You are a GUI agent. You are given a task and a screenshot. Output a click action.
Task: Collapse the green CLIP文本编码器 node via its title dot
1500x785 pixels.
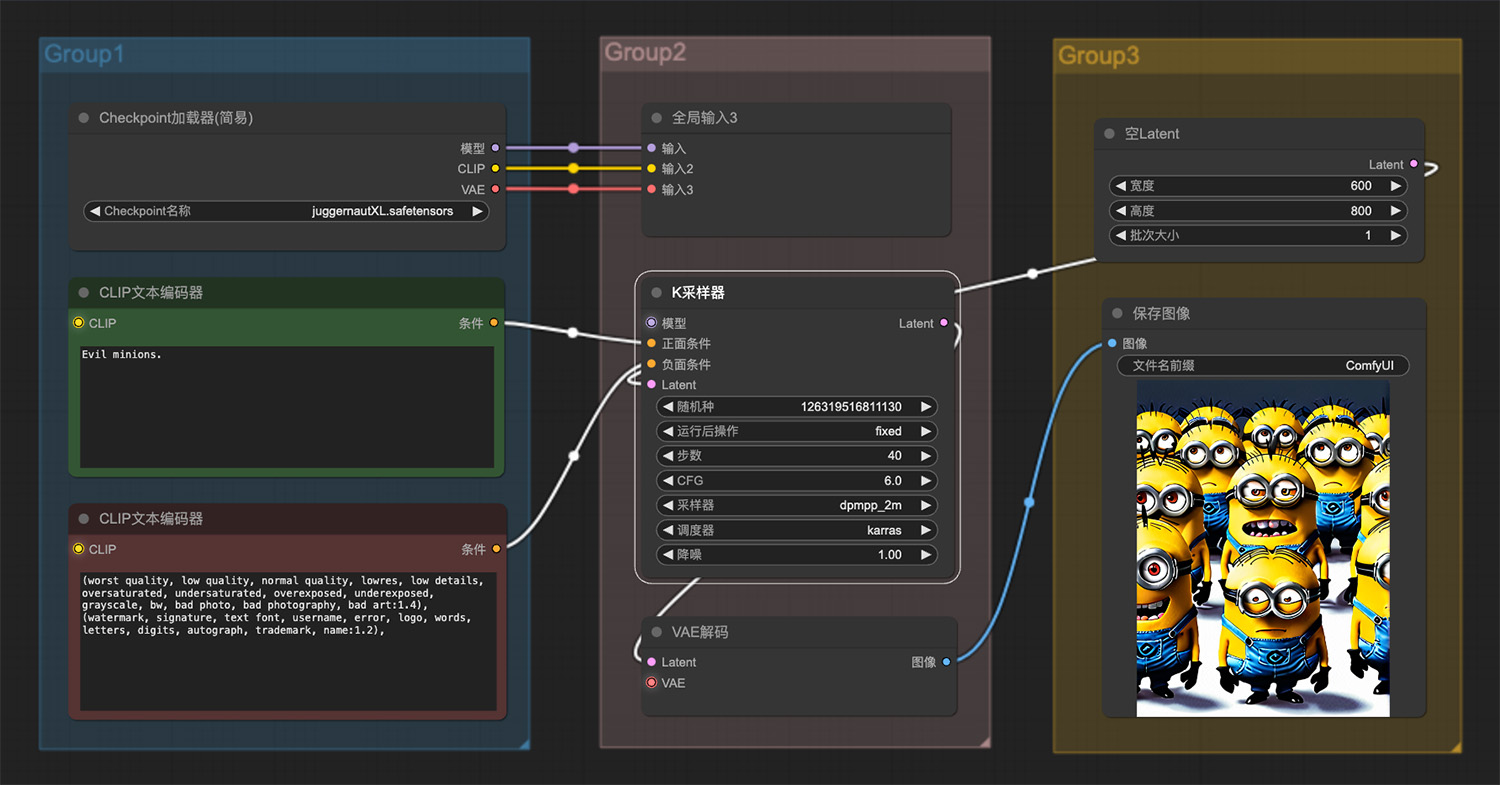click(84, 293)
